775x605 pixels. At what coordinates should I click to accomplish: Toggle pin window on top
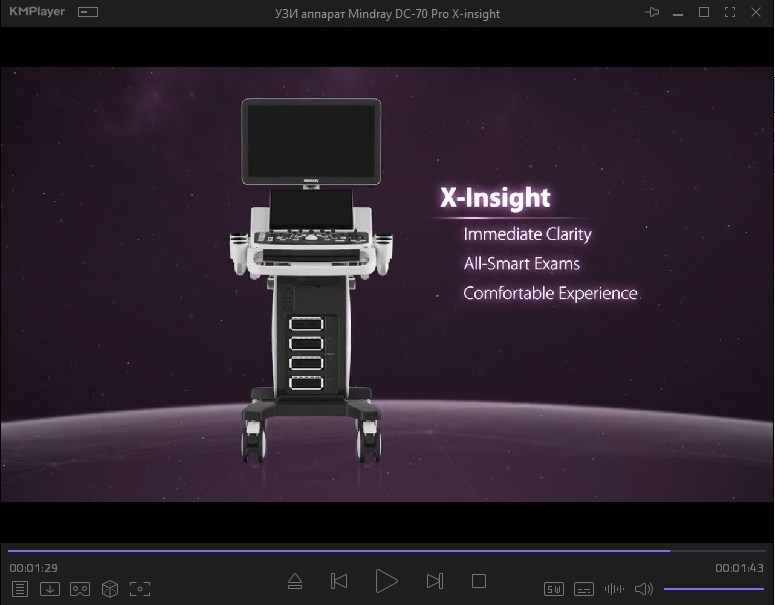653,13
